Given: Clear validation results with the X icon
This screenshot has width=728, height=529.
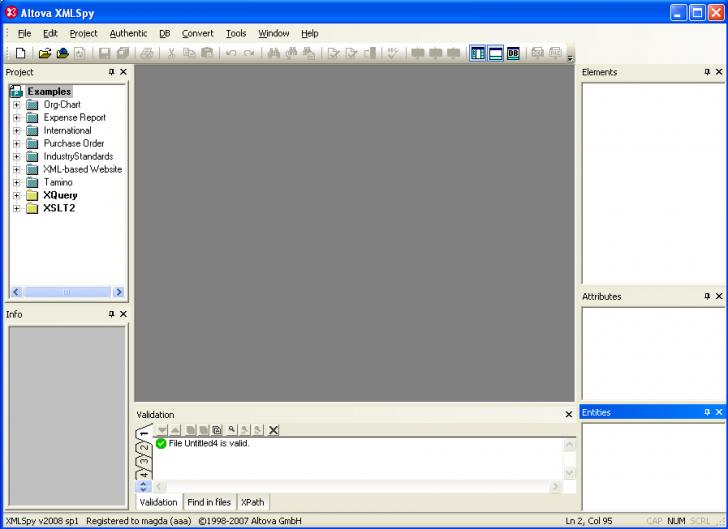Looking at the screenshot, I should point(273,430).
